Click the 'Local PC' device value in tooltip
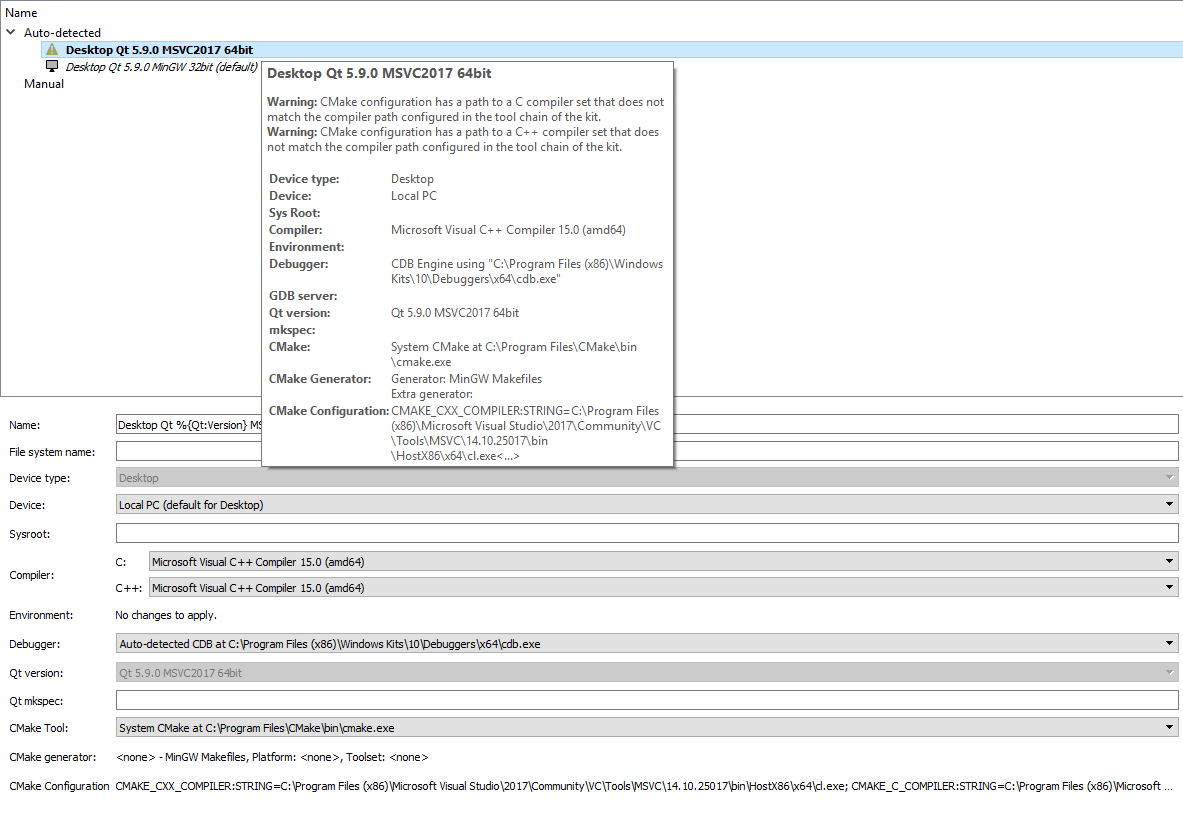Viewport: 1183px width, 818px height. pyautogui.click(x=413, y=195)
